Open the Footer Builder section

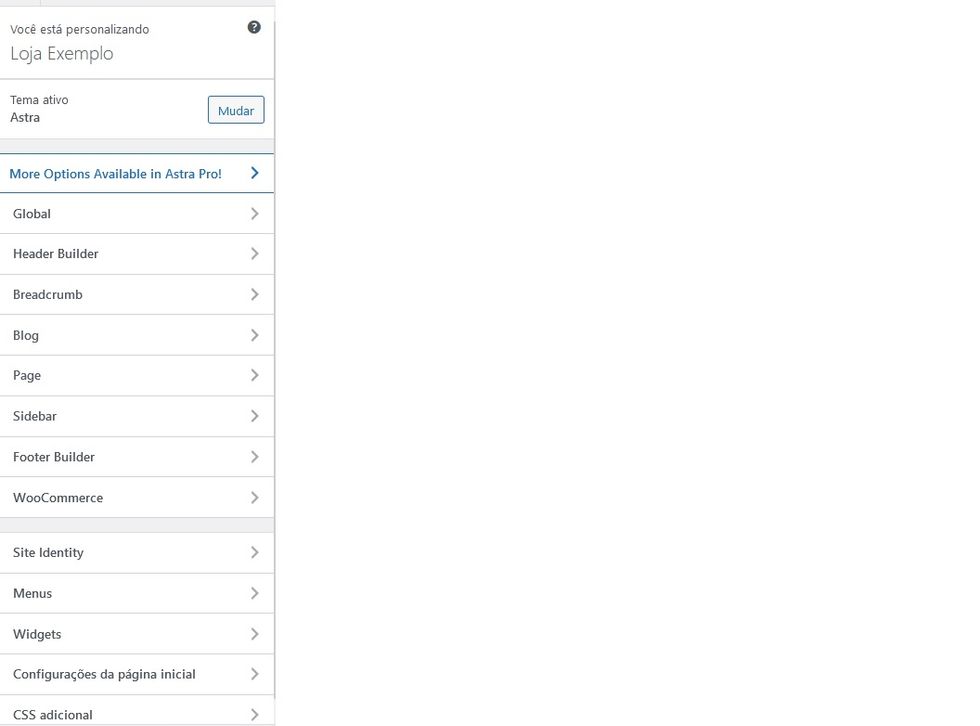tap(137, 457)
